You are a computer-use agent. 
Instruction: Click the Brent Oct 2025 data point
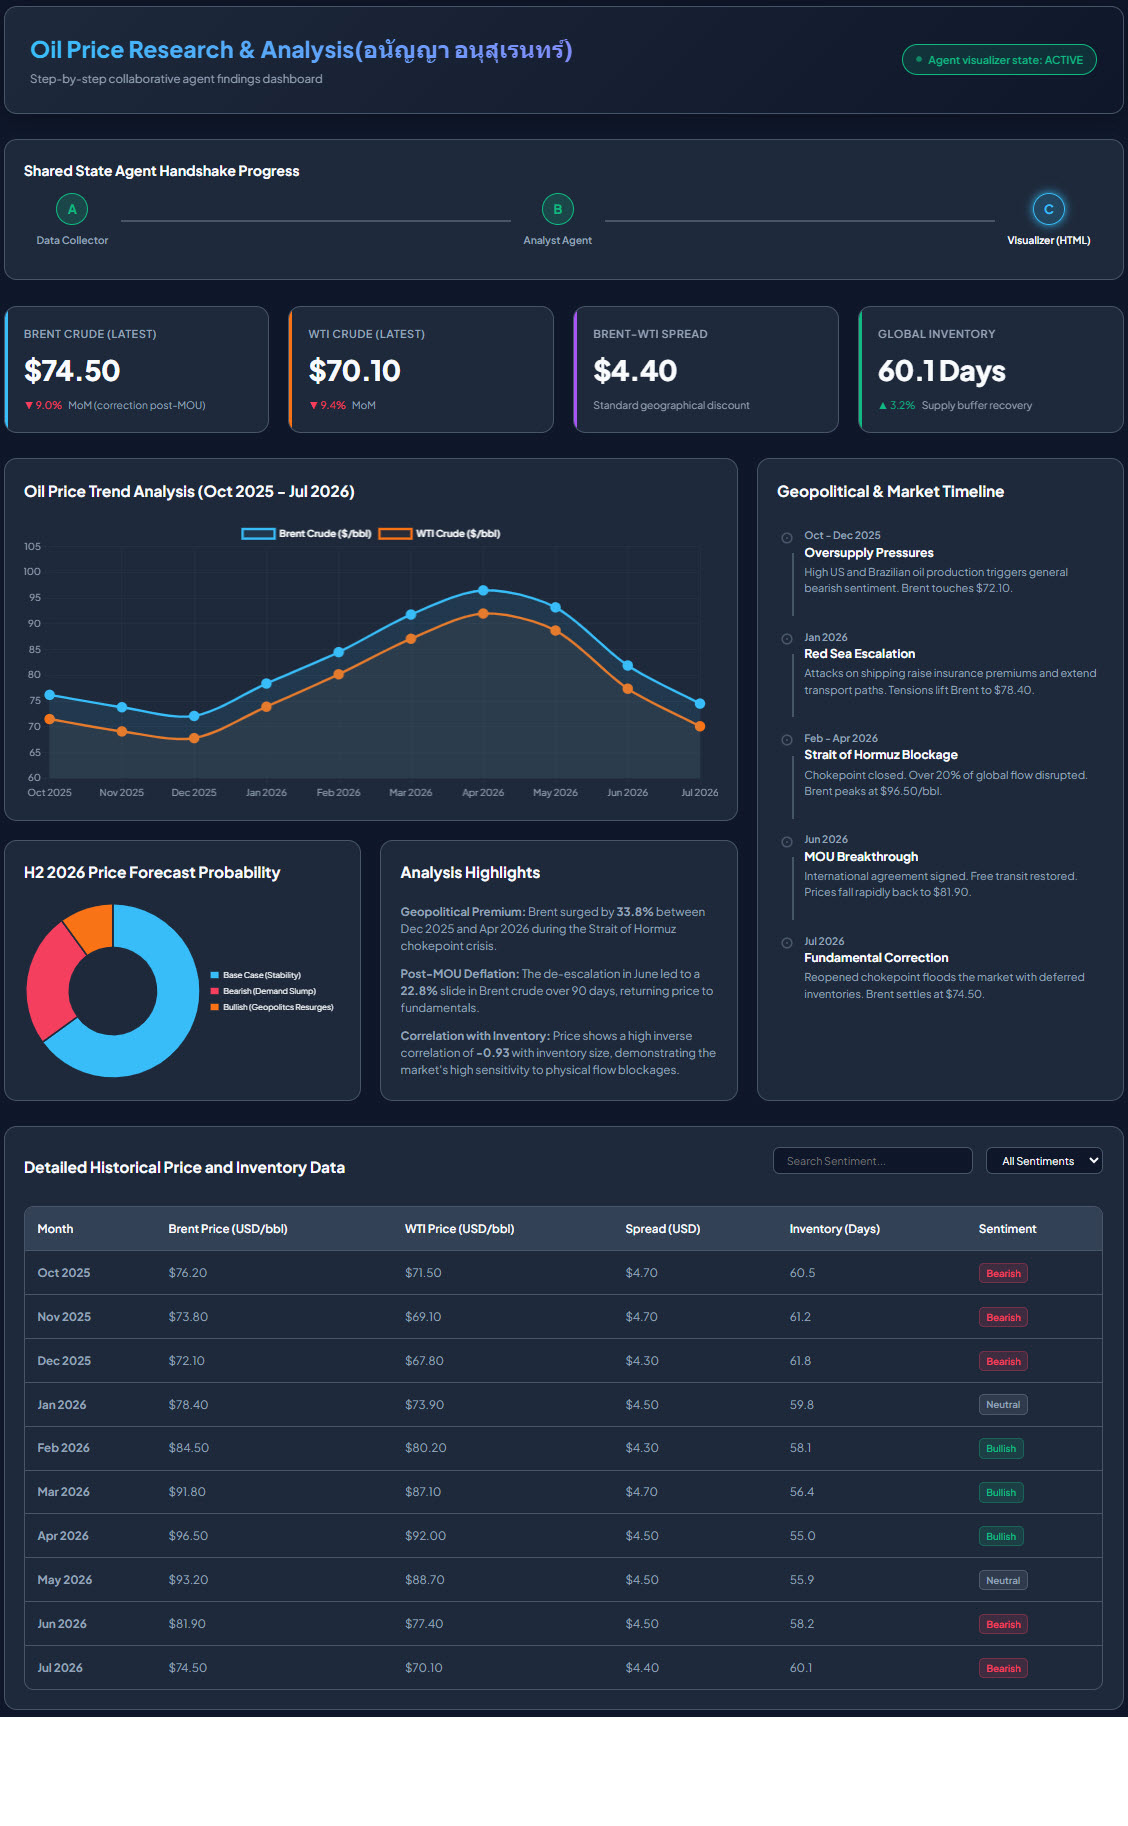(50, 695)
